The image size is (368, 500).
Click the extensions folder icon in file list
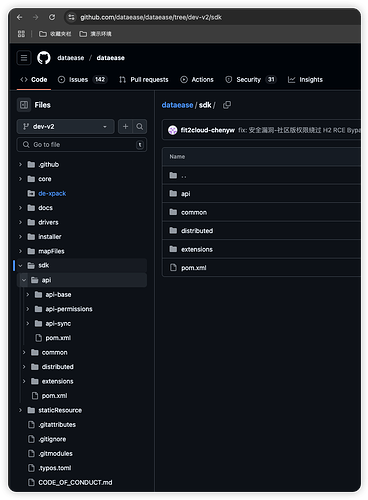(x=173, y=249)
